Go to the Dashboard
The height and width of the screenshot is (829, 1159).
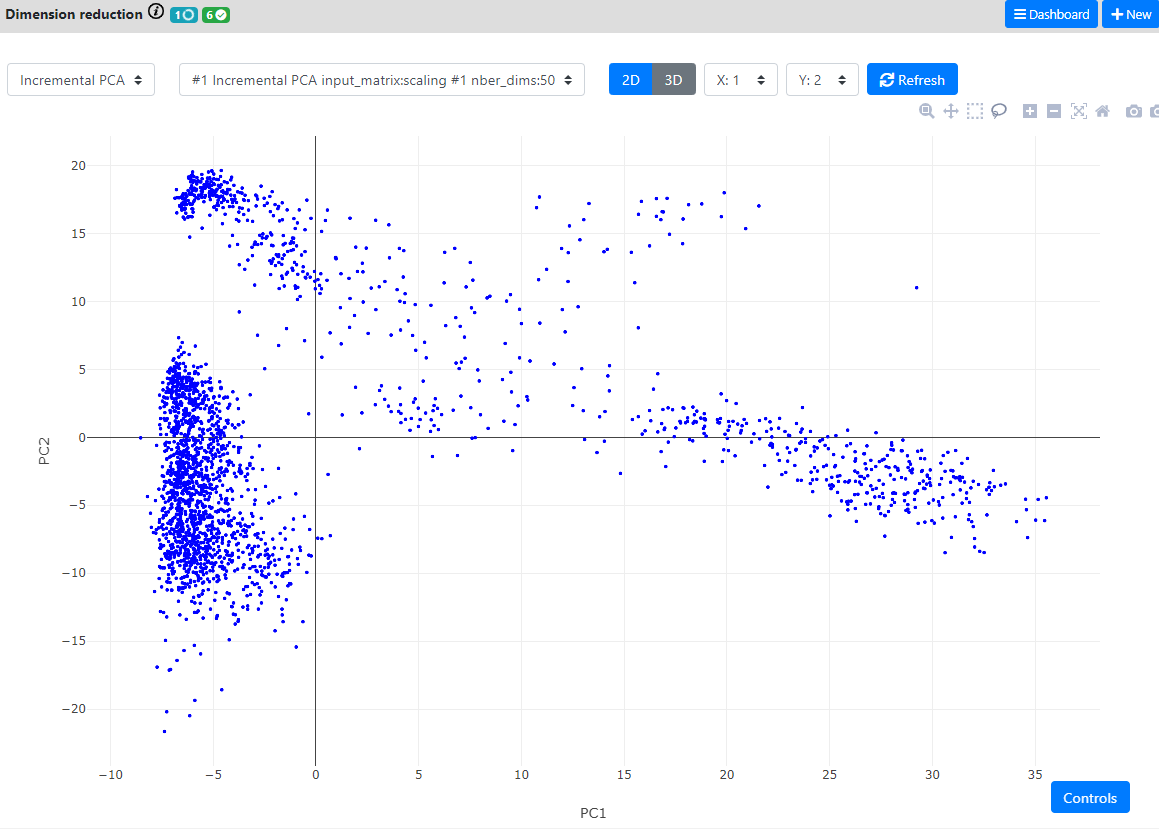[1051, 14]
